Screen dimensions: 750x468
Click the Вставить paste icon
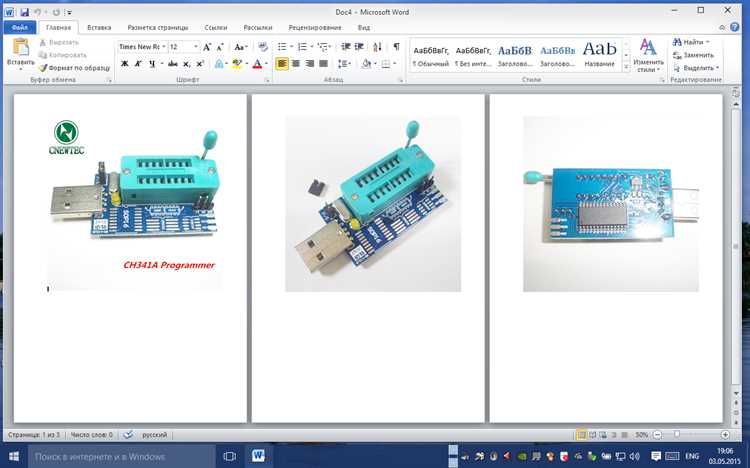(21, 47)
